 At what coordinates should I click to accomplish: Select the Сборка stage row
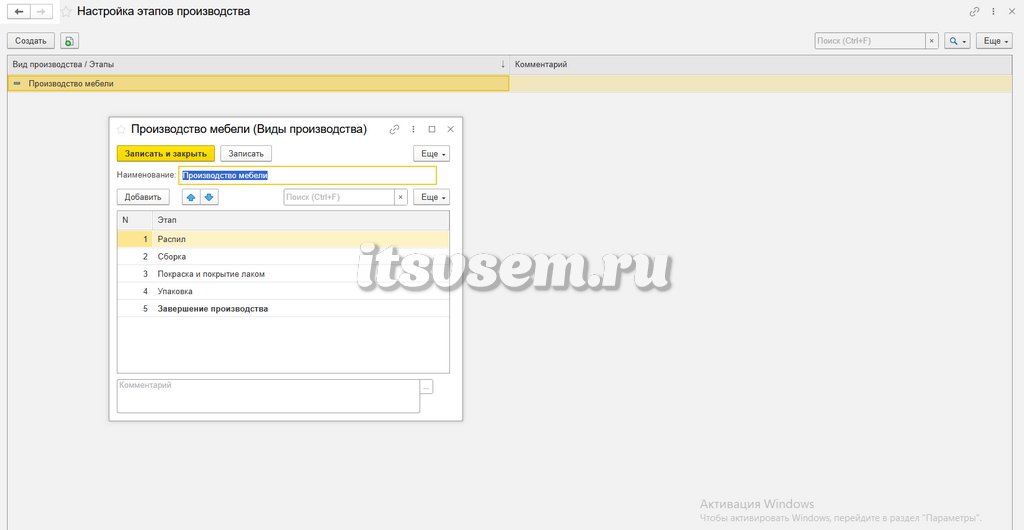point(283,257)
